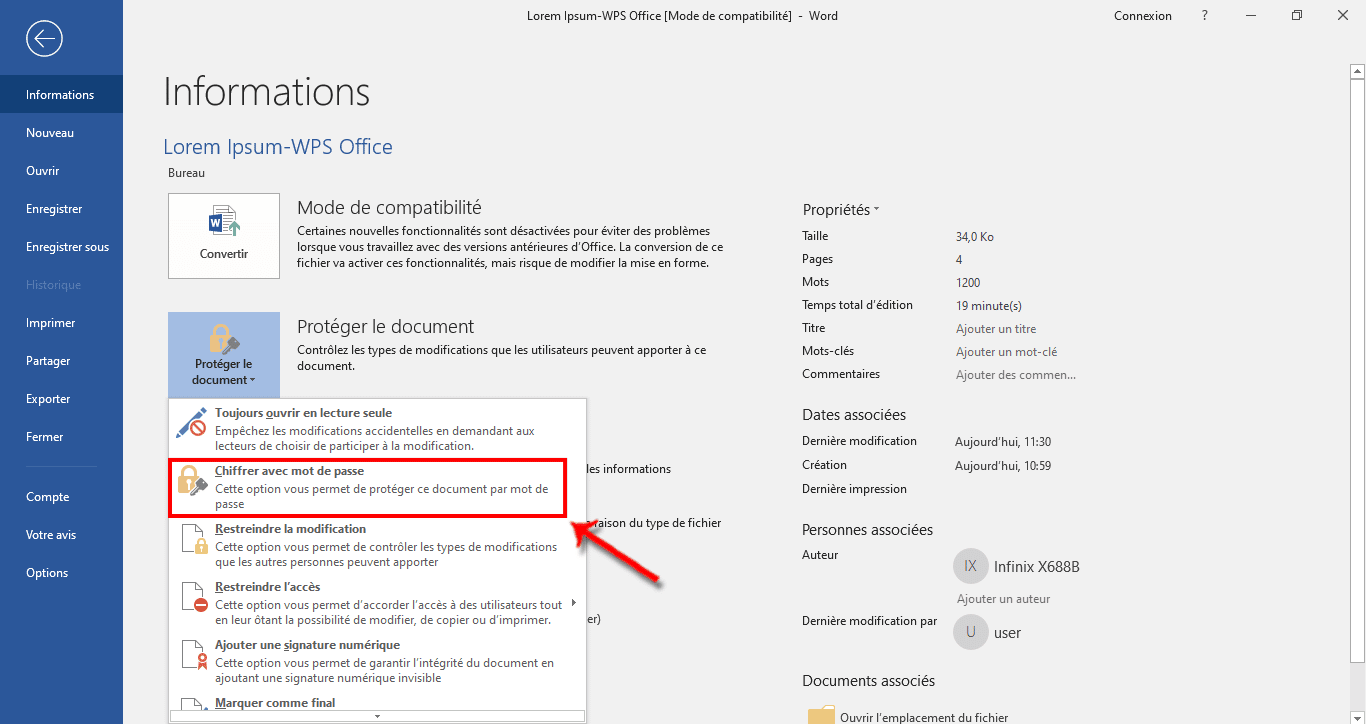Click the lock and key icon for Chiffrer
1366x724 pixels.
[191, 481]
